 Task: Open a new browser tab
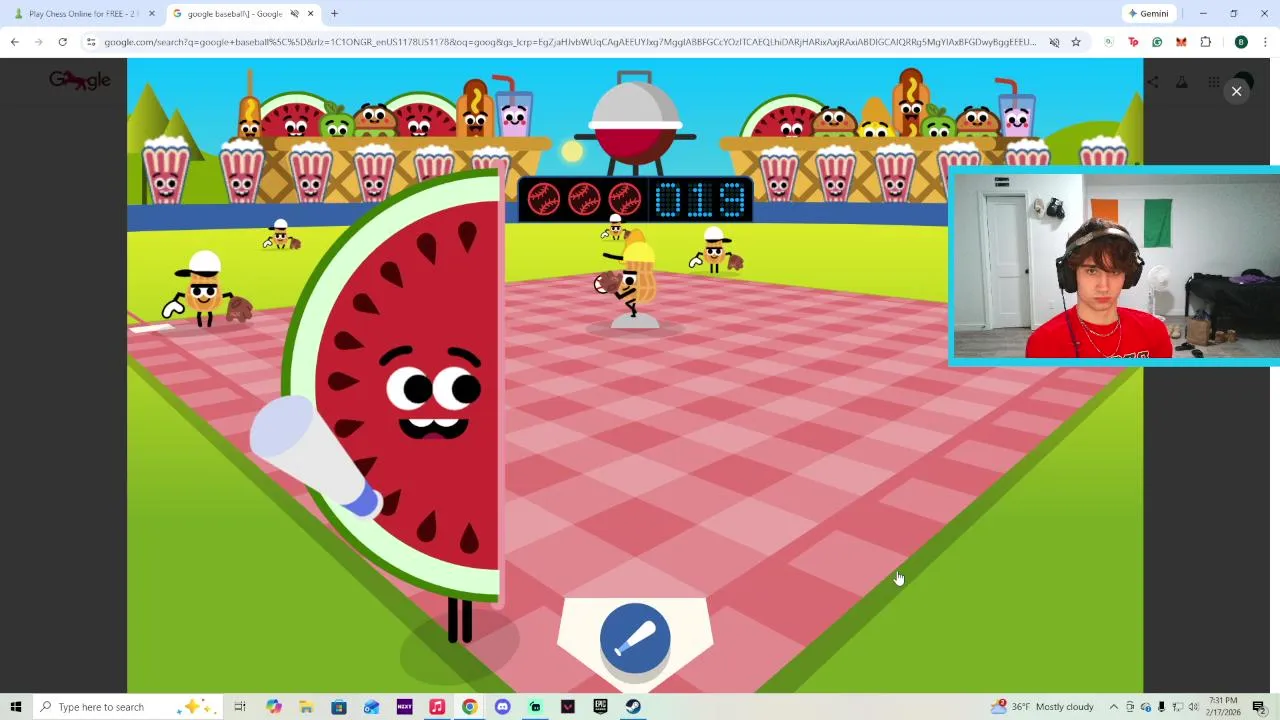click(334, 14)
